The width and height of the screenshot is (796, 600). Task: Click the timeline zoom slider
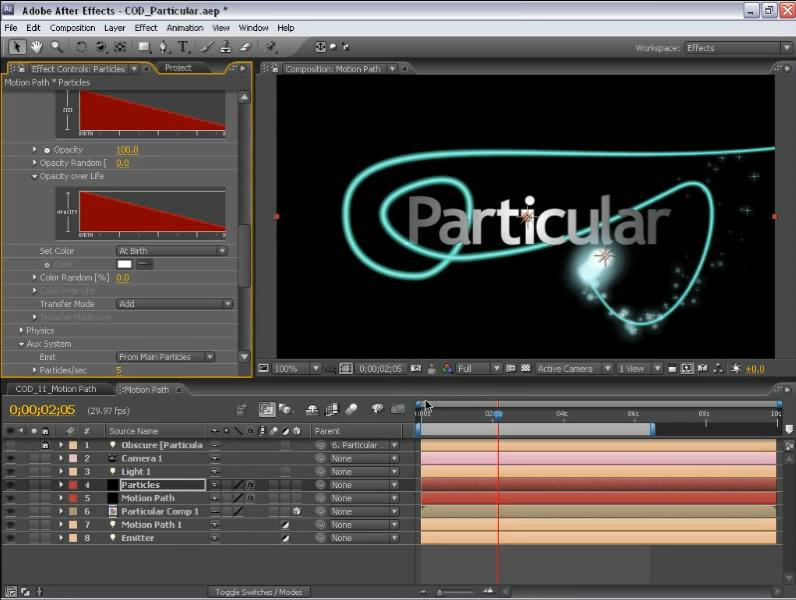tap(456, 591)
